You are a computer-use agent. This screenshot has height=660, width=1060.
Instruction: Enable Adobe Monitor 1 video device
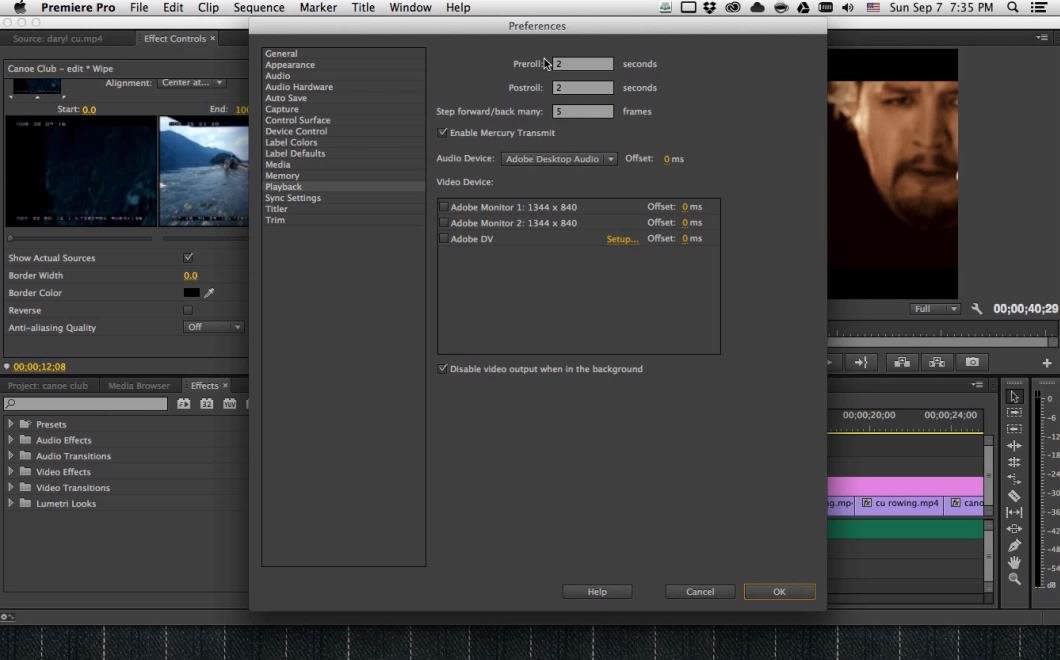click(443, 207)
